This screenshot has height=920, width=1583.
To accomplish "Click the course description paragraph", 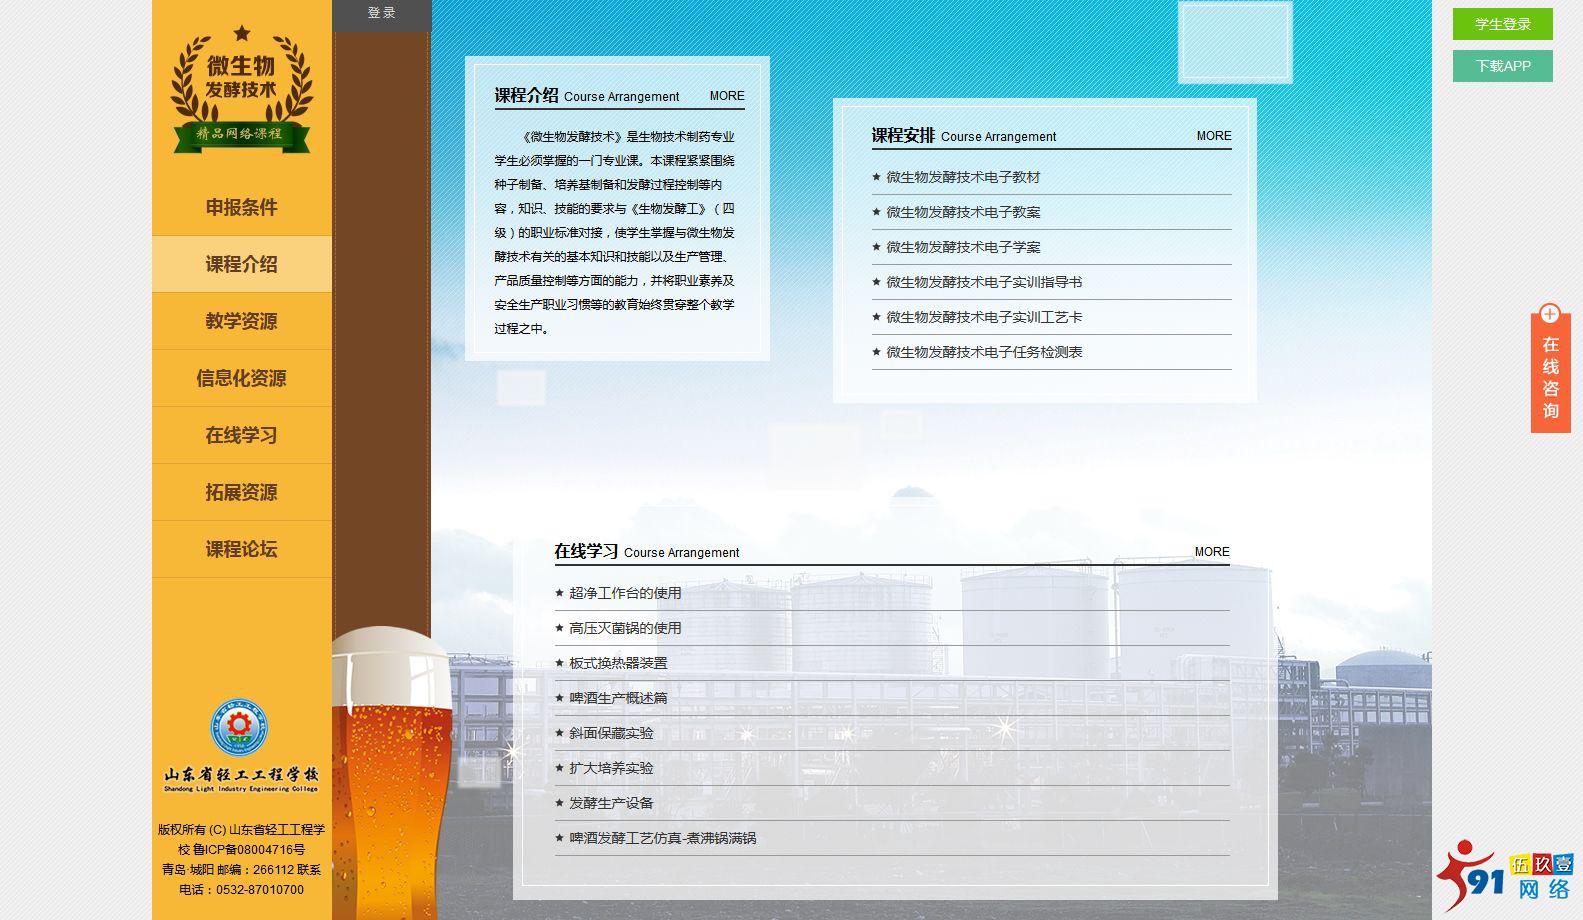I will tap(615, 233).
